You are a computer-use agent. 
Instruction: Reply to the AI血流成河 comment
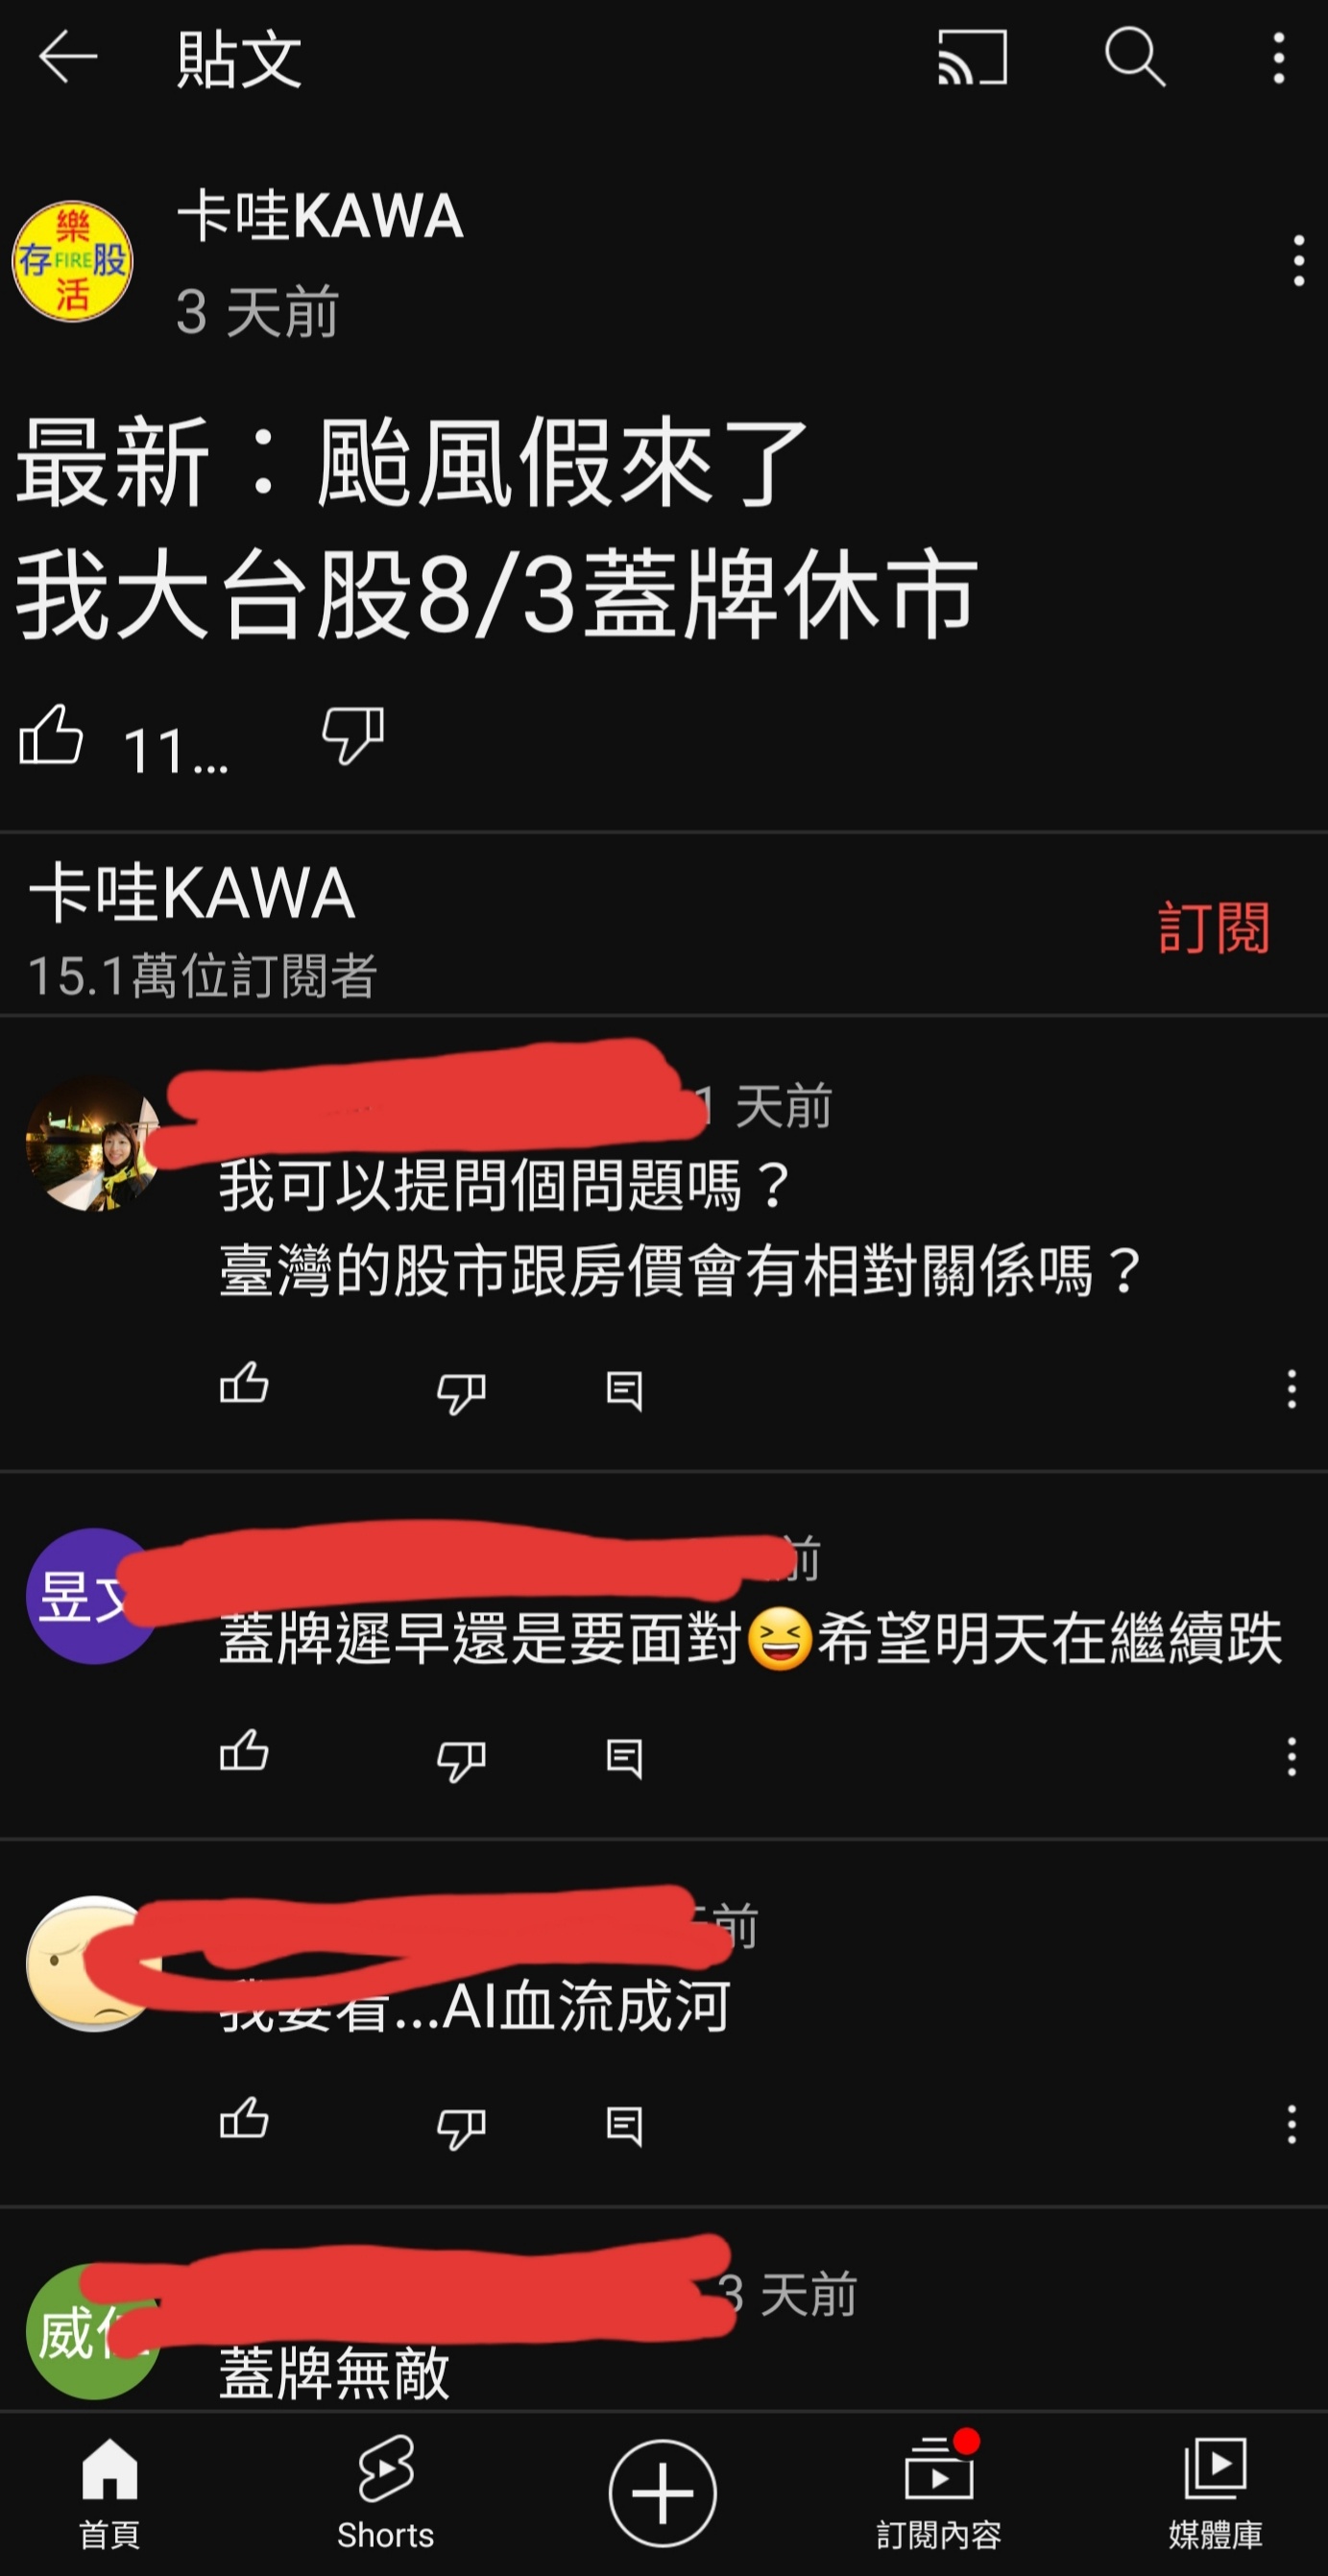[x=624, y=2126]
